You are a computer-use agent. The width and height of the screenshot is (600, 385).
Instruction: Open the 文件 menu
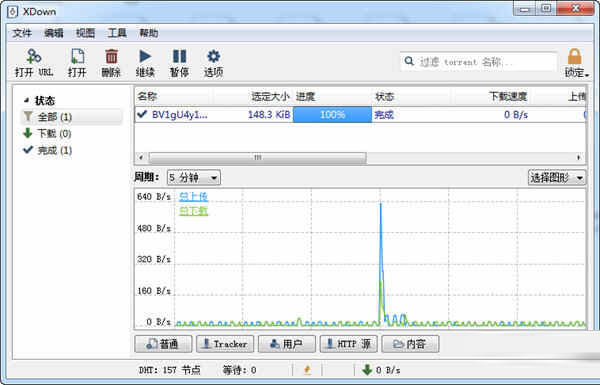[22, 33]
